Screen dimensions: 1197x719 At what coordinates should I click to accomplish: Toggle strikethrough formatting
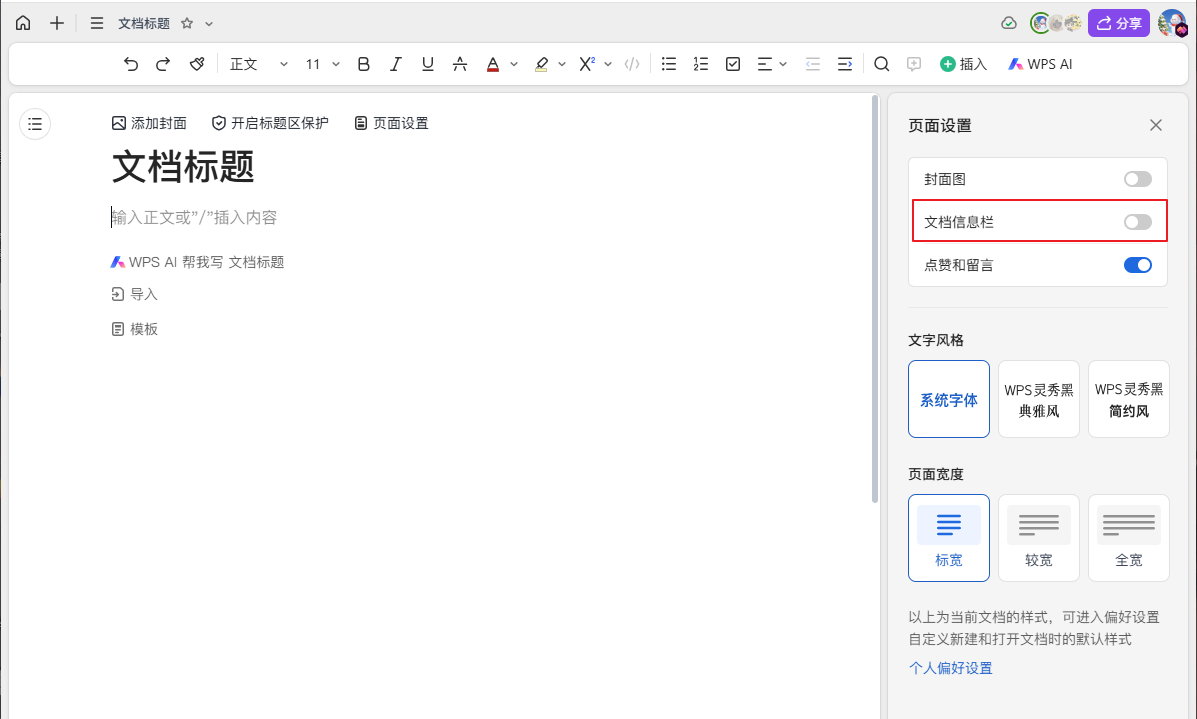(460, 64)
